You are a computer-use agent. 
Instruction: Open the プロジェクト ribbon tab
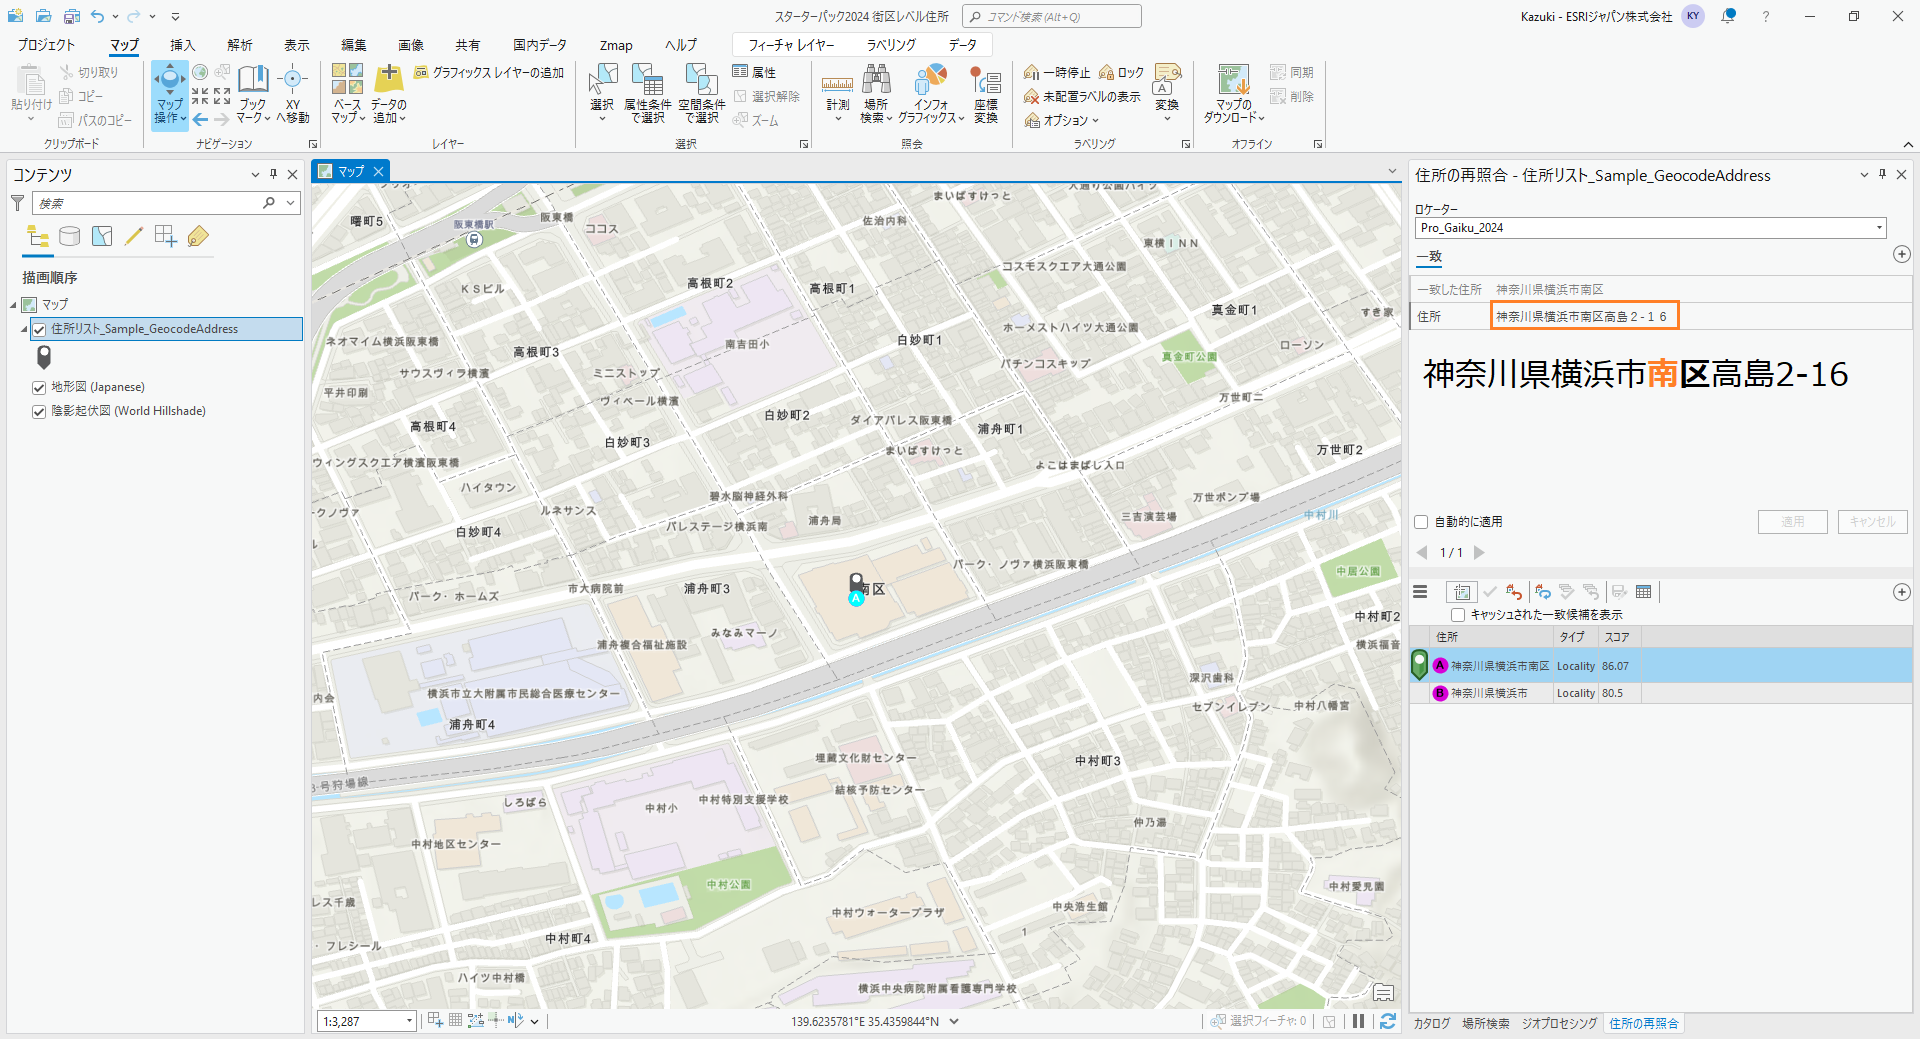46,45
